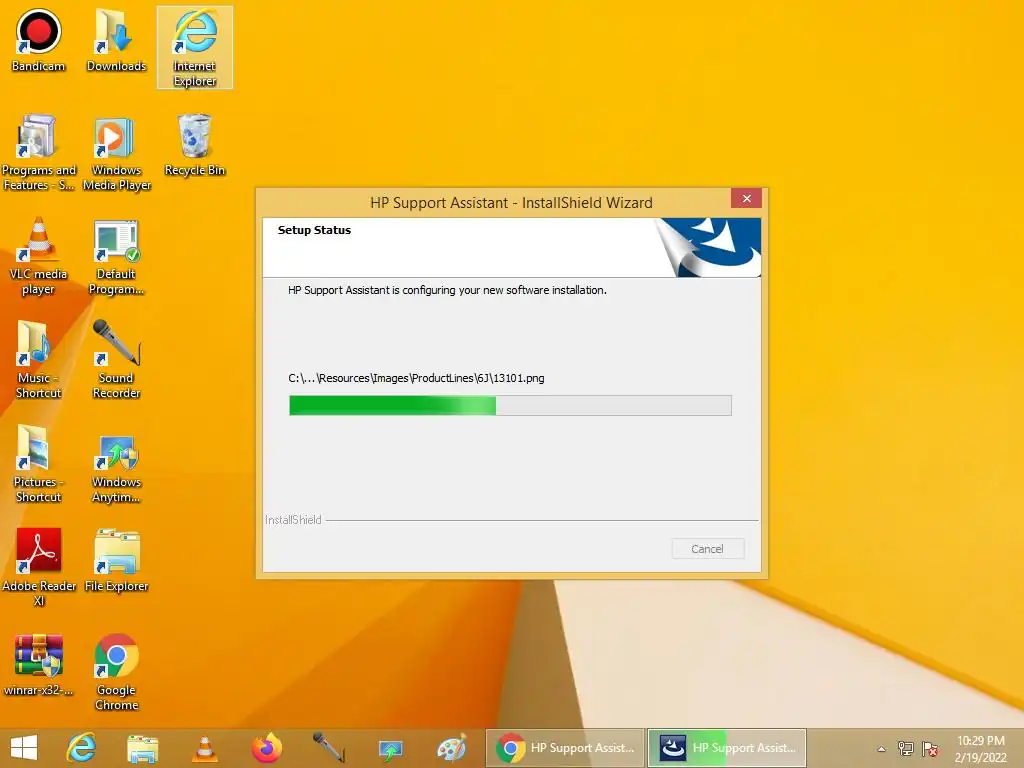Select Windows Media Player desktop icon
This screenshot has width=1024, height=768.
116,152
